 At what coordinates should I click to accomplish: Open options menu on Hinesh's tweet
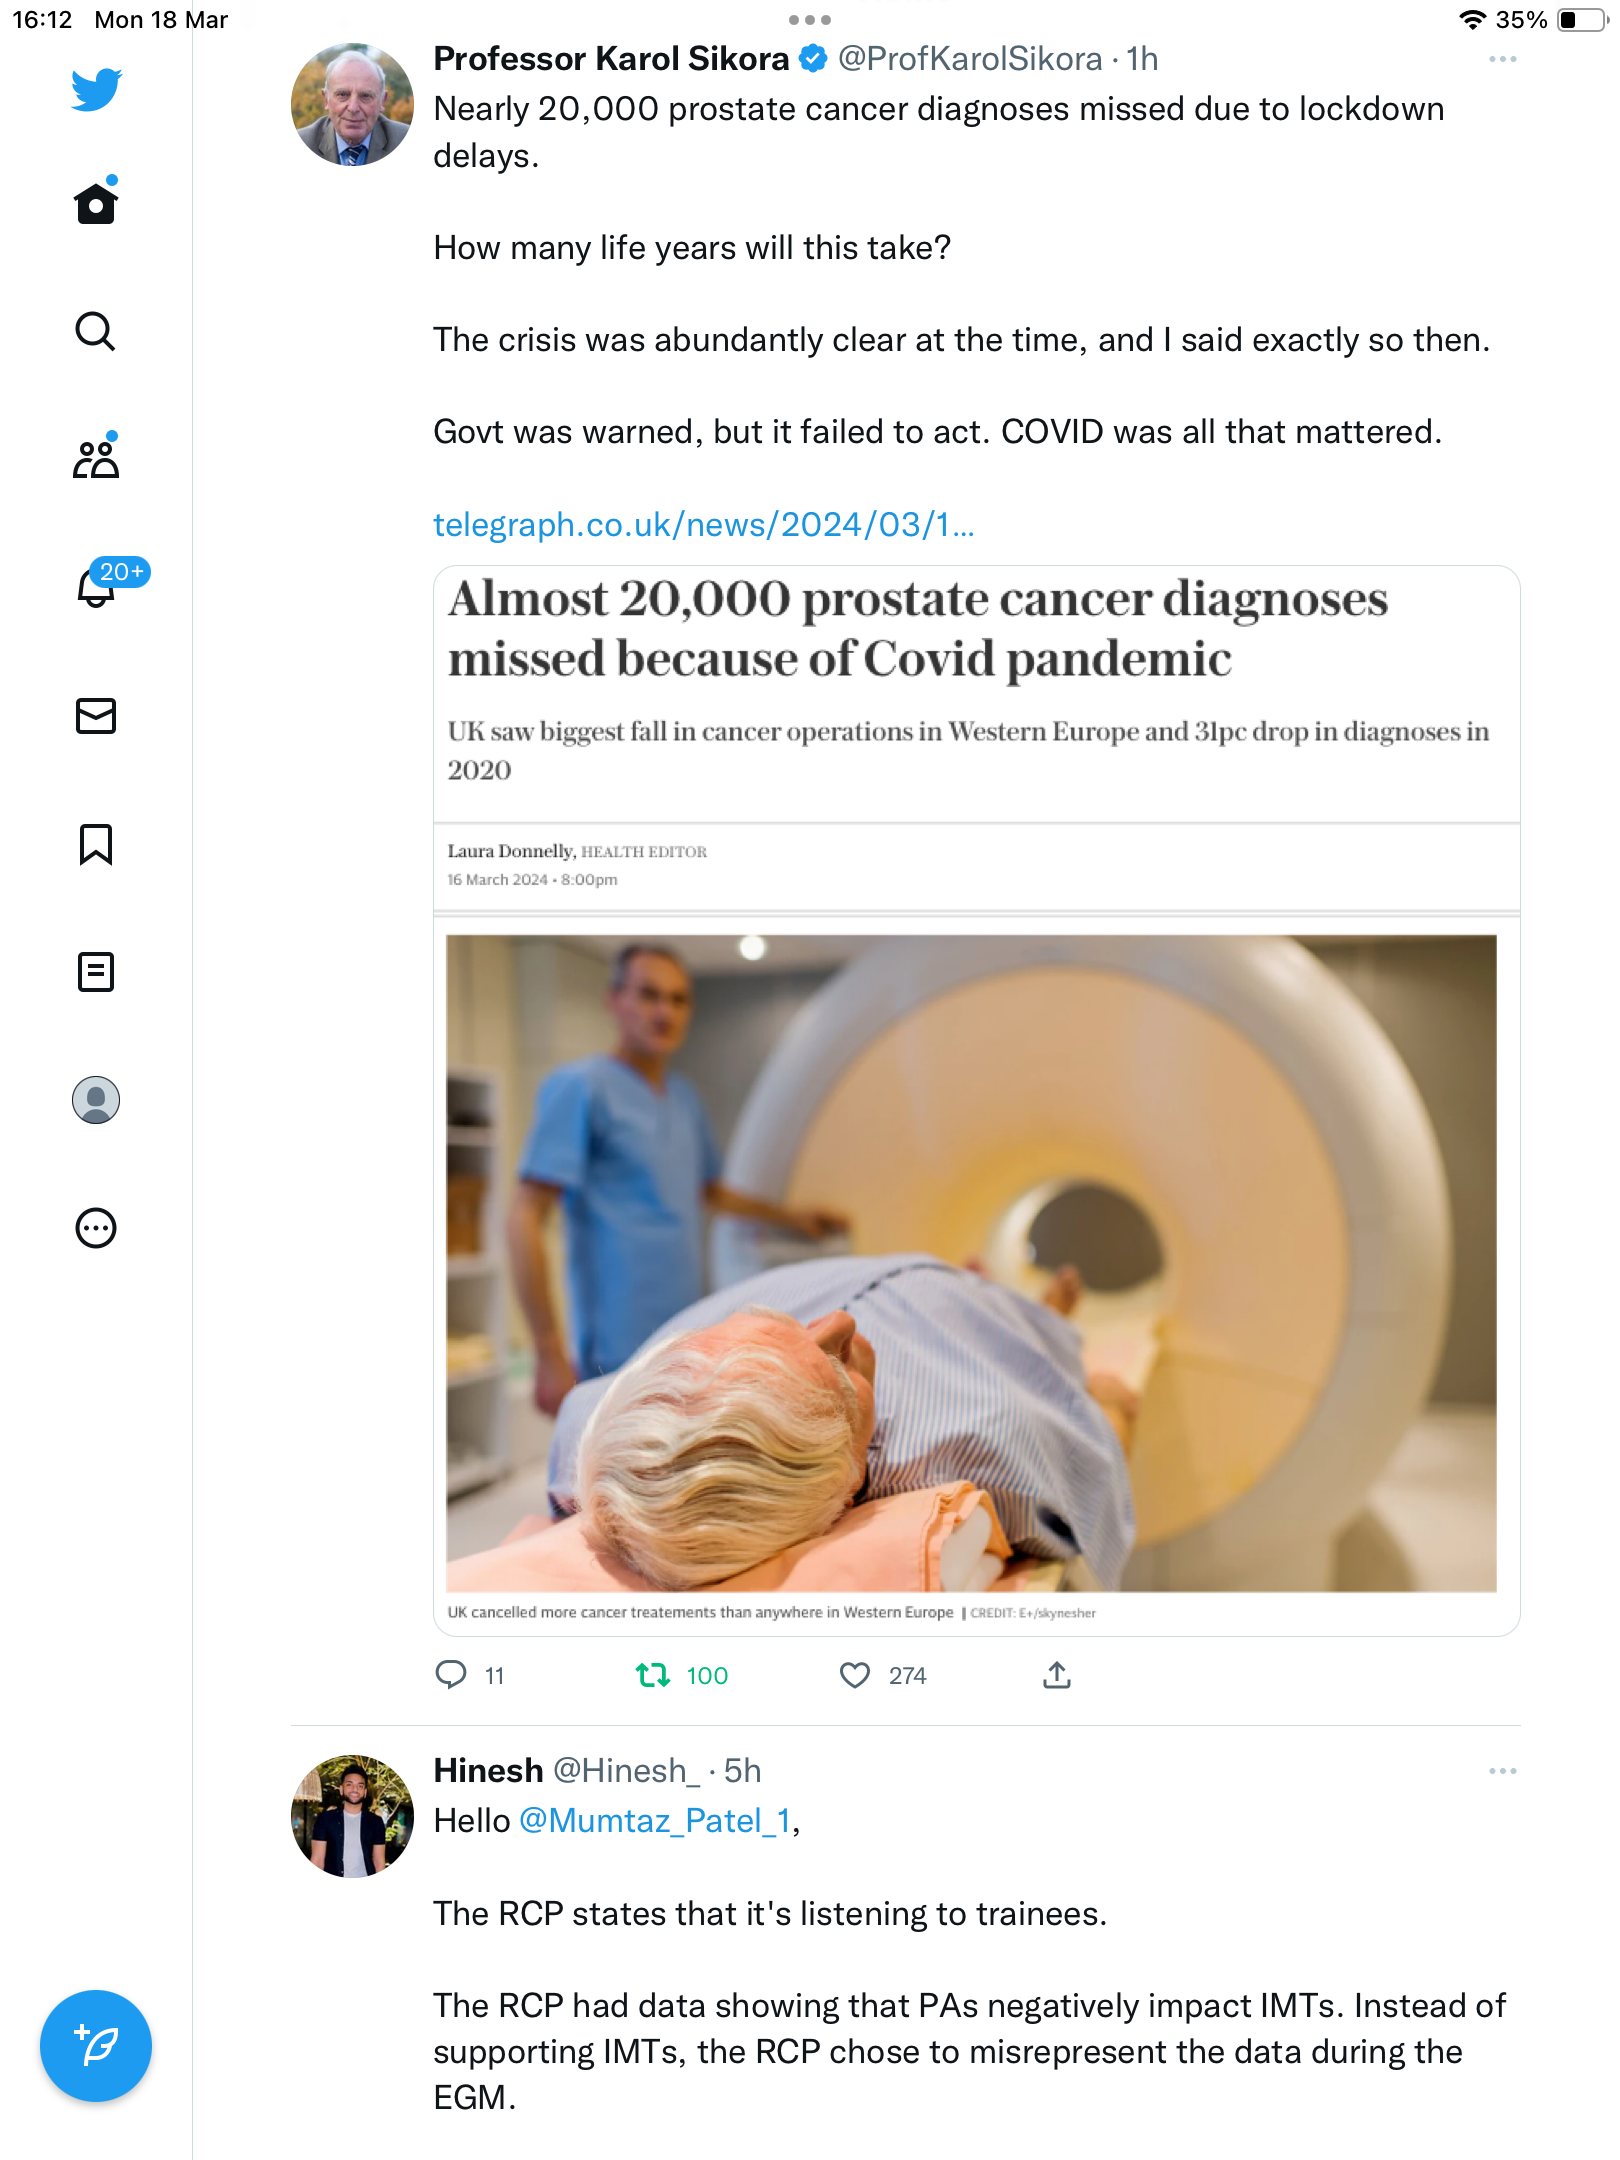1502,1771
